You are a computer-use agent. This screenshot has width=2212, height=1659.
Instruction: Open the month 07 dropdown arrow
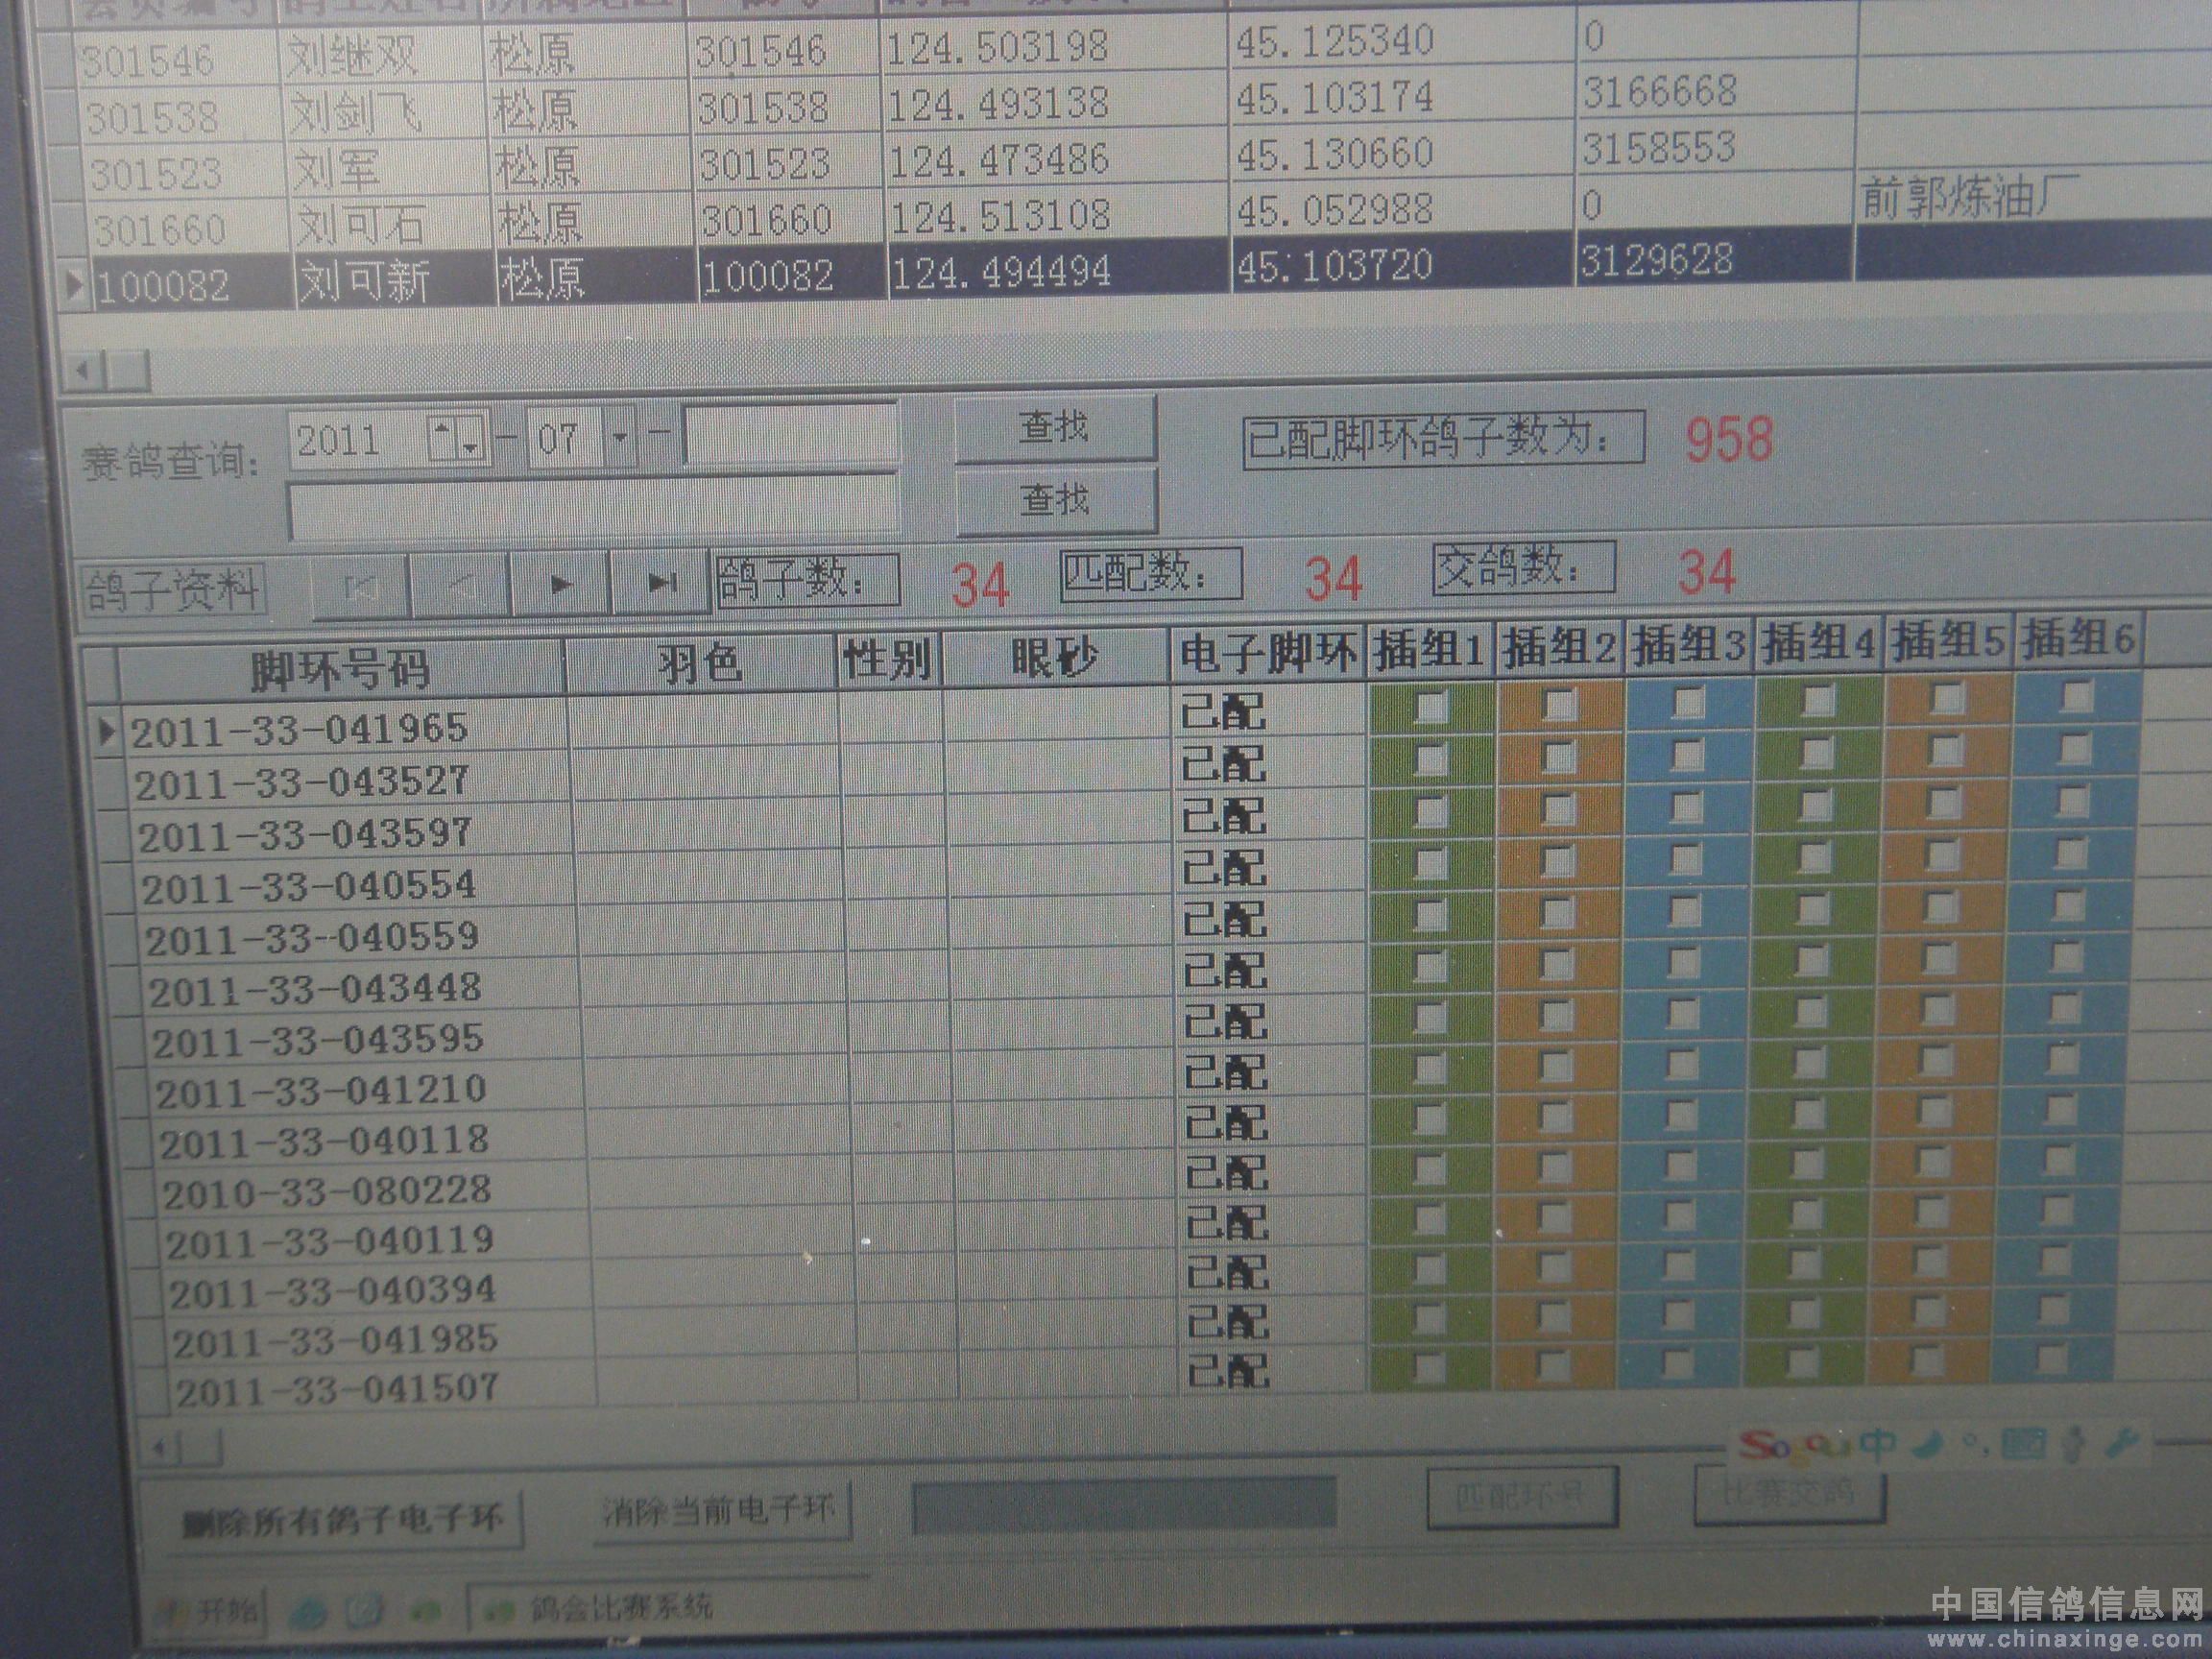[621, 437]
